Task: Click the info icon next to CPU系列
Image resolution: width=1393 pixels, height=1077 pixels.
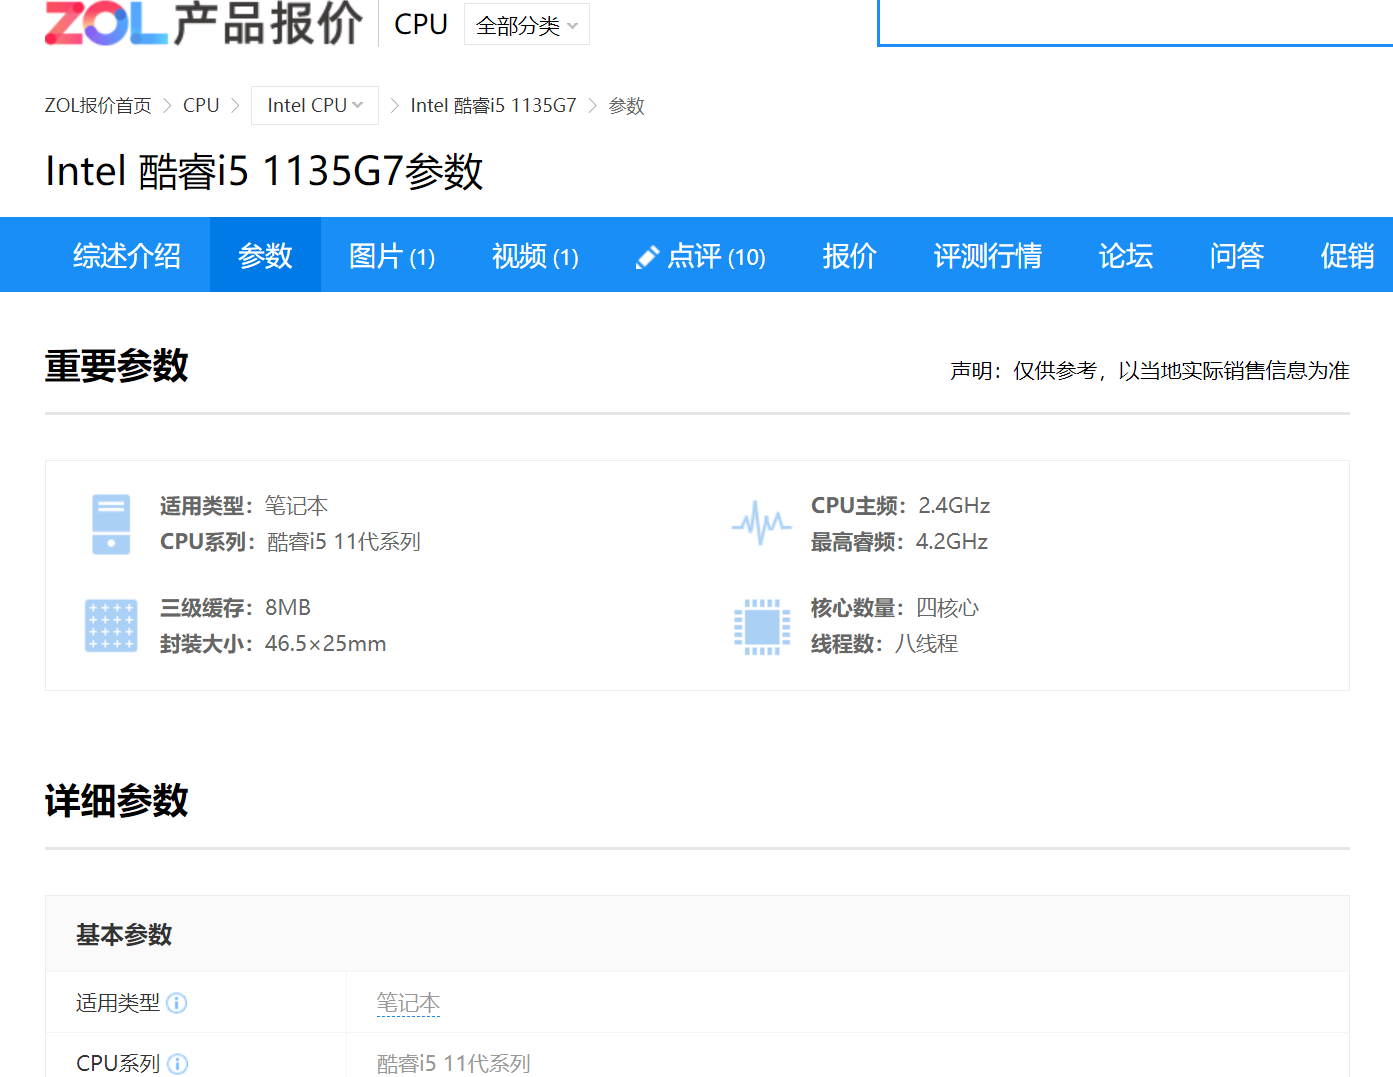Action: [177, 1064]
